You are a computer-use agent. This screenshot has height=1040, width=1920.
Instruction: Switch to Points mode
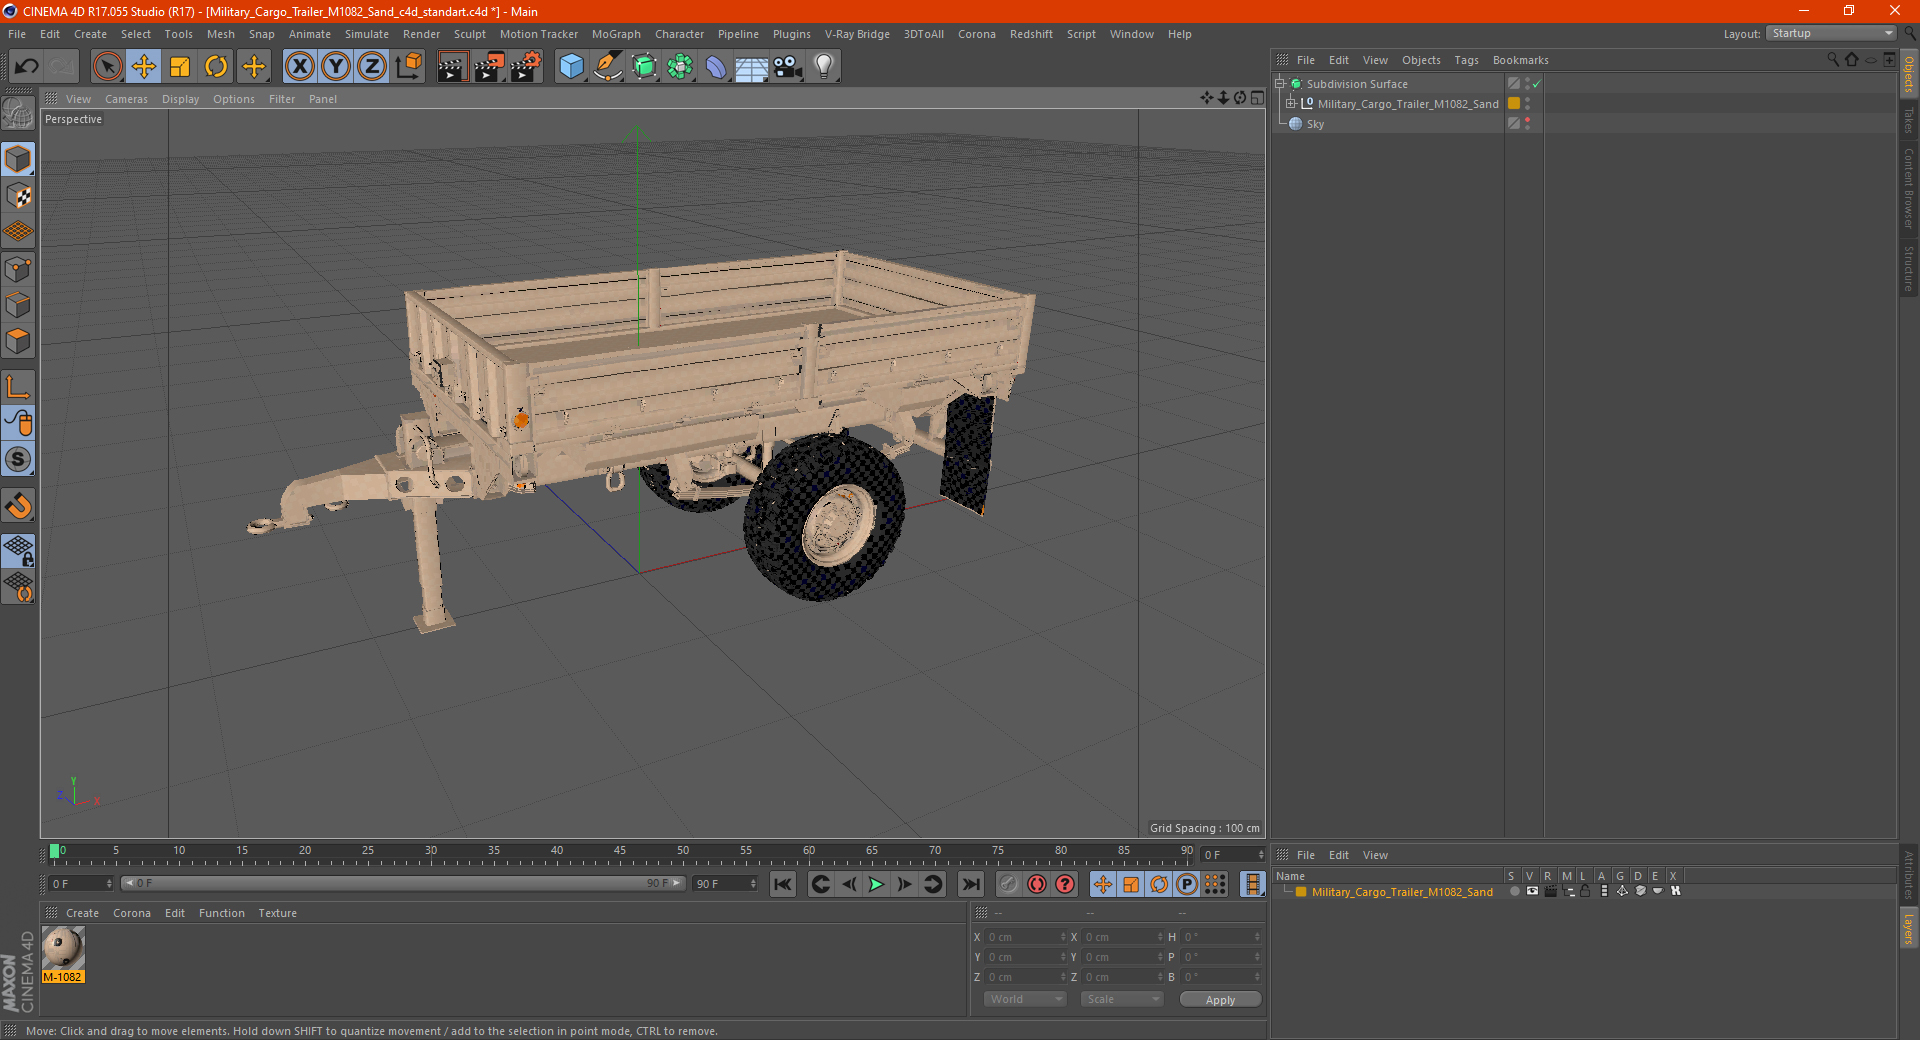click(18, 269)
